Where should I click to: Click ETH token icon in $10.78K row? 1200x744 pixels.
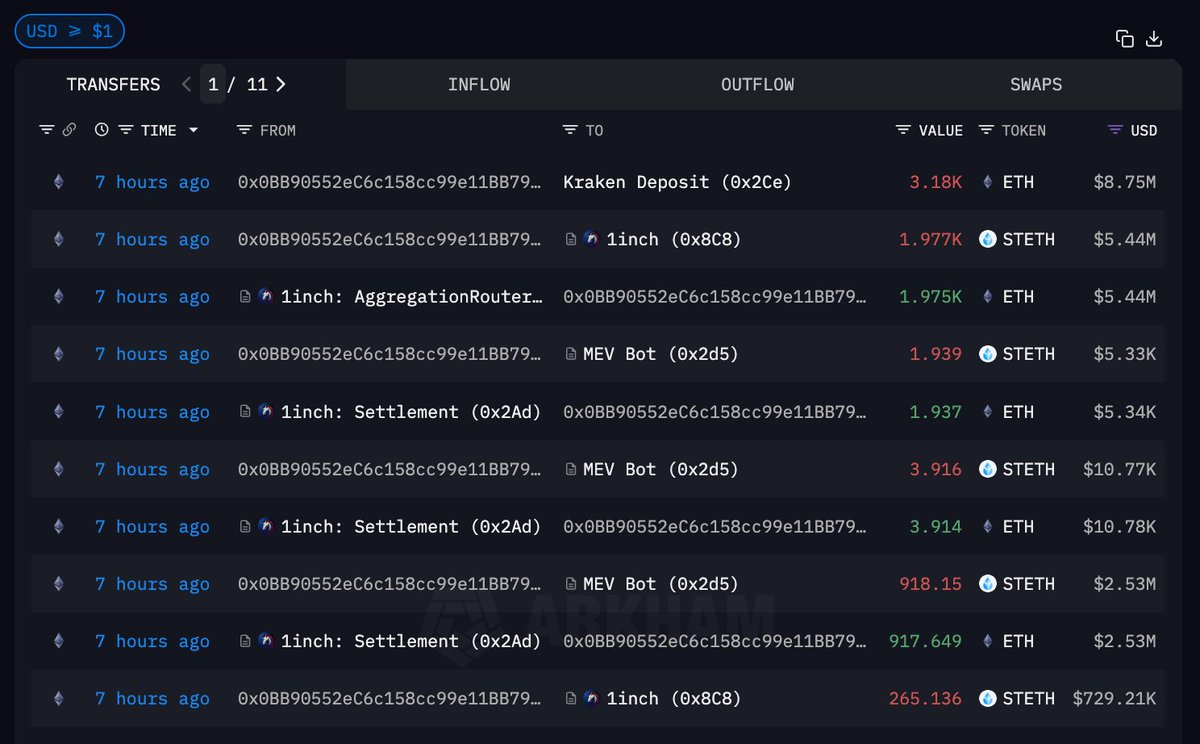pyautogui.click(x=988, y=527)
